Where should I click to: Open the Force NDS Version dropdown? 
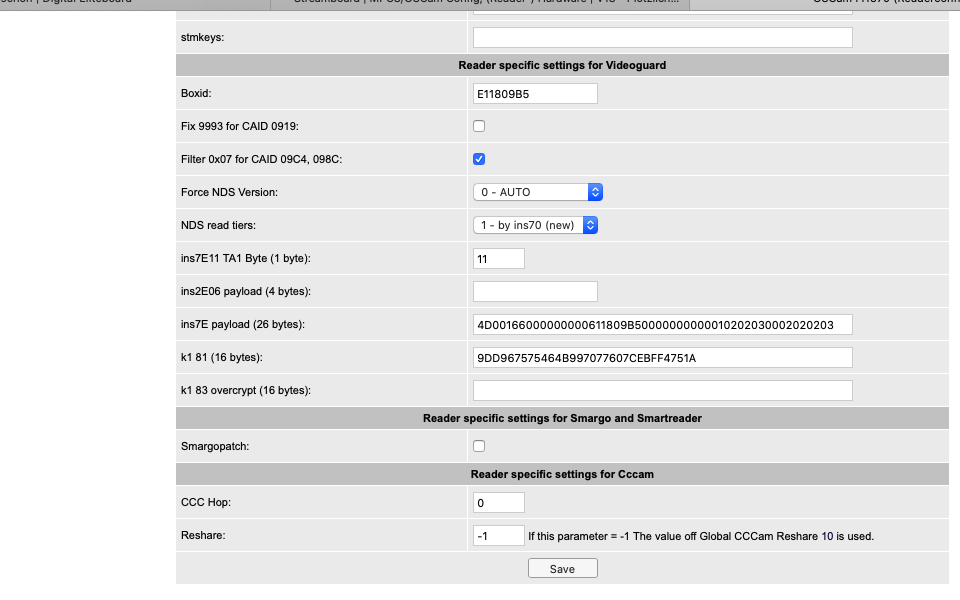538,192
